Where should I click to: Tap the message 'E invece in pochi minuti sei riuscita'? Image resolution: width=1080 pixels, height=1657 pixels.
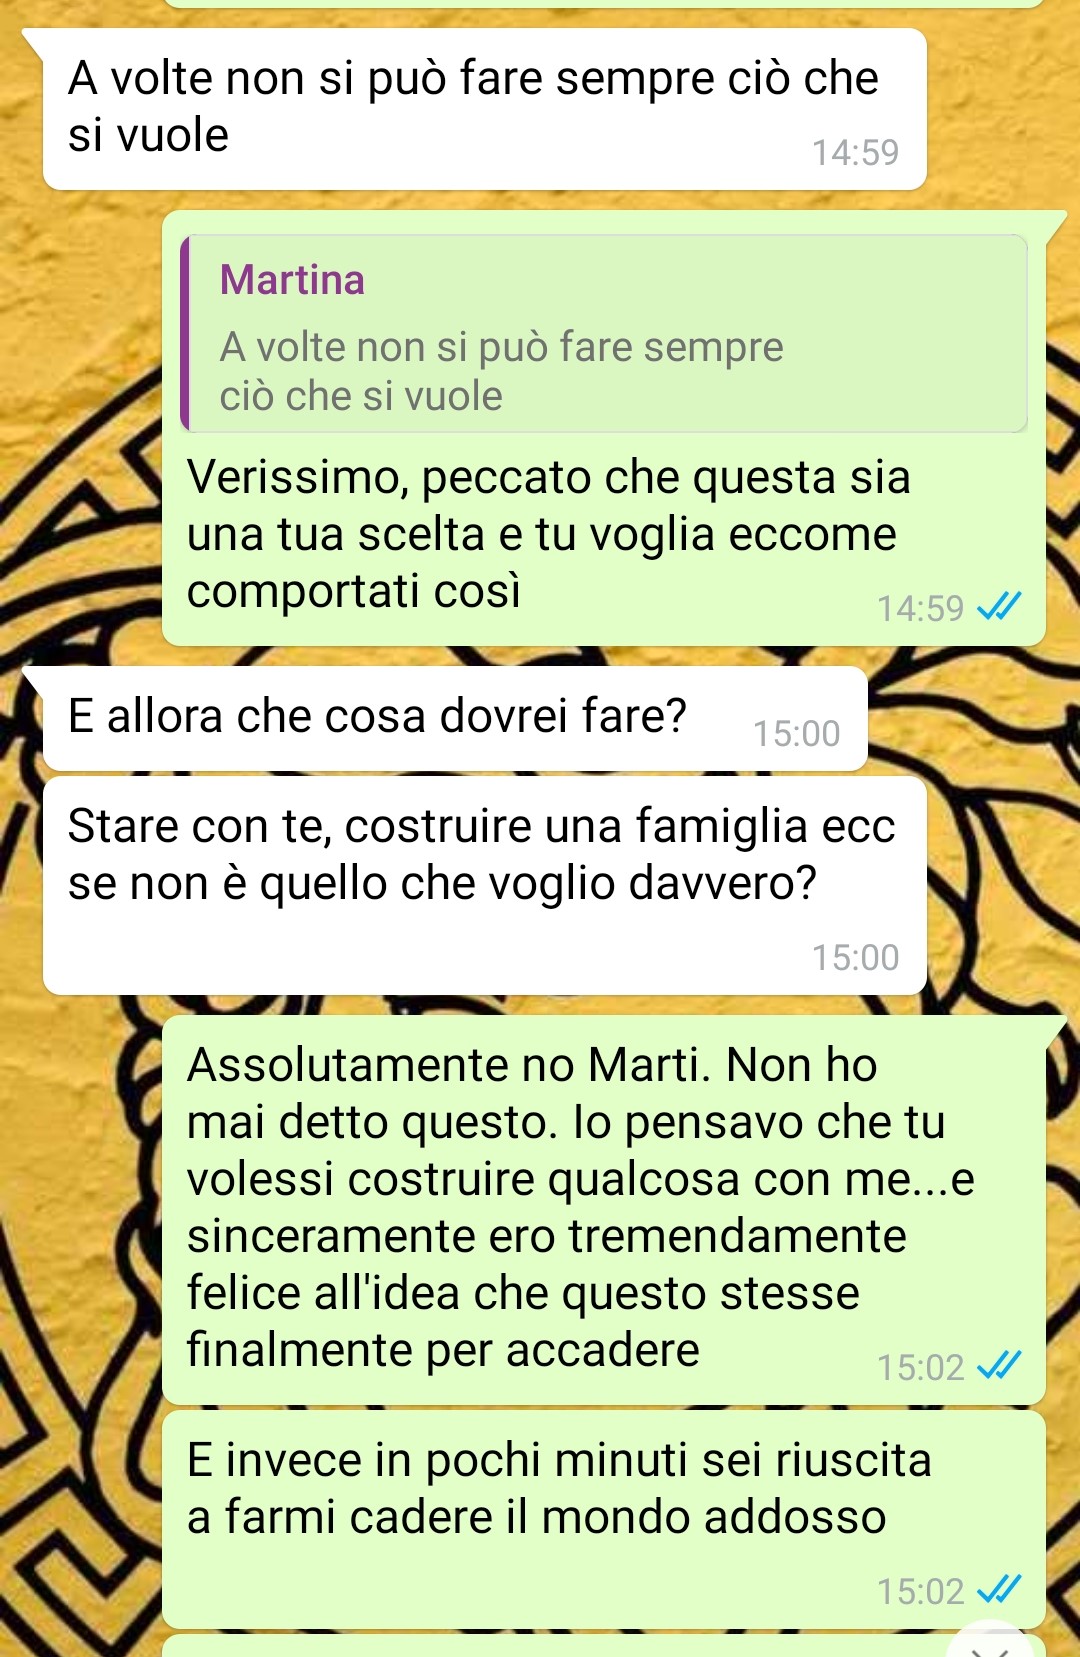click(x=604, y=1519)
